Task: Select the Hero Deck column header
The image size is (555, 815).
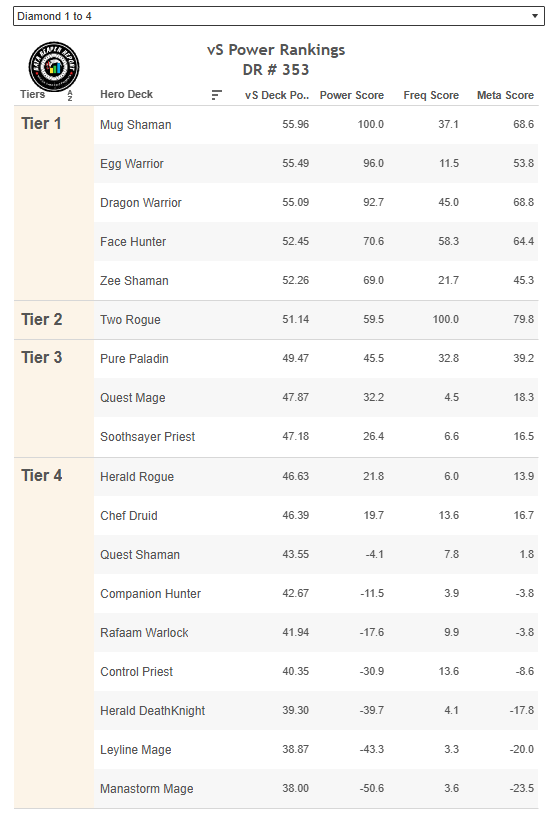Action: click(126, 95)
